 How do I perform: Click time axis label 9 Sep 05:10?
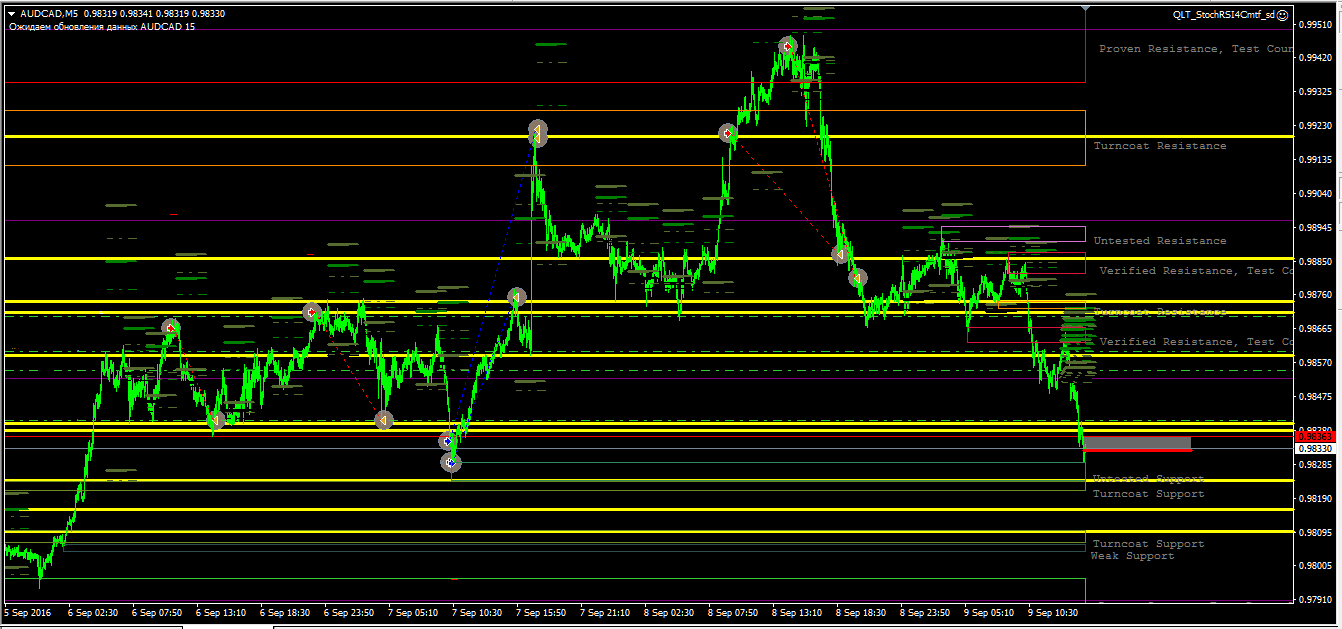coord(989,612)
